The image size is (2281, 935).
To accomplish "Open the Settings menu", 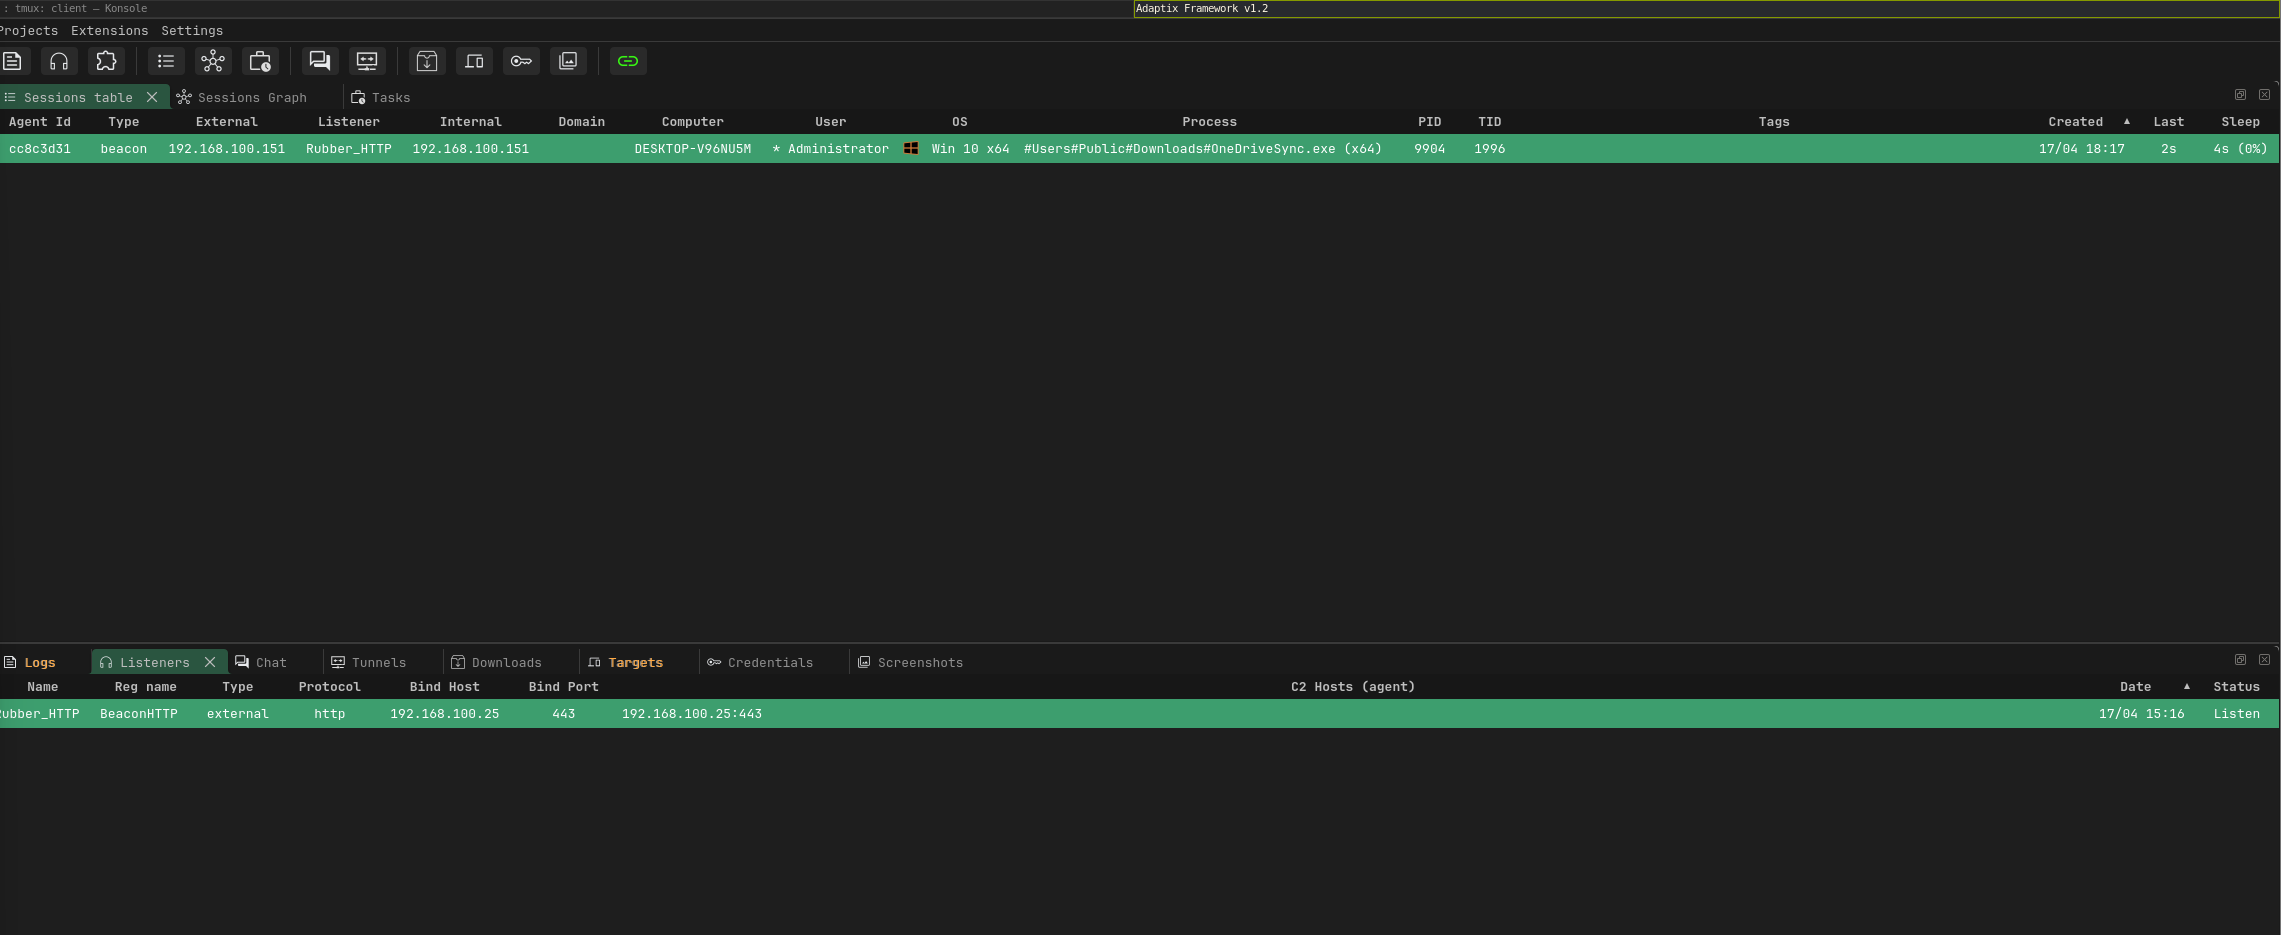I will click(x=192, y=31).
